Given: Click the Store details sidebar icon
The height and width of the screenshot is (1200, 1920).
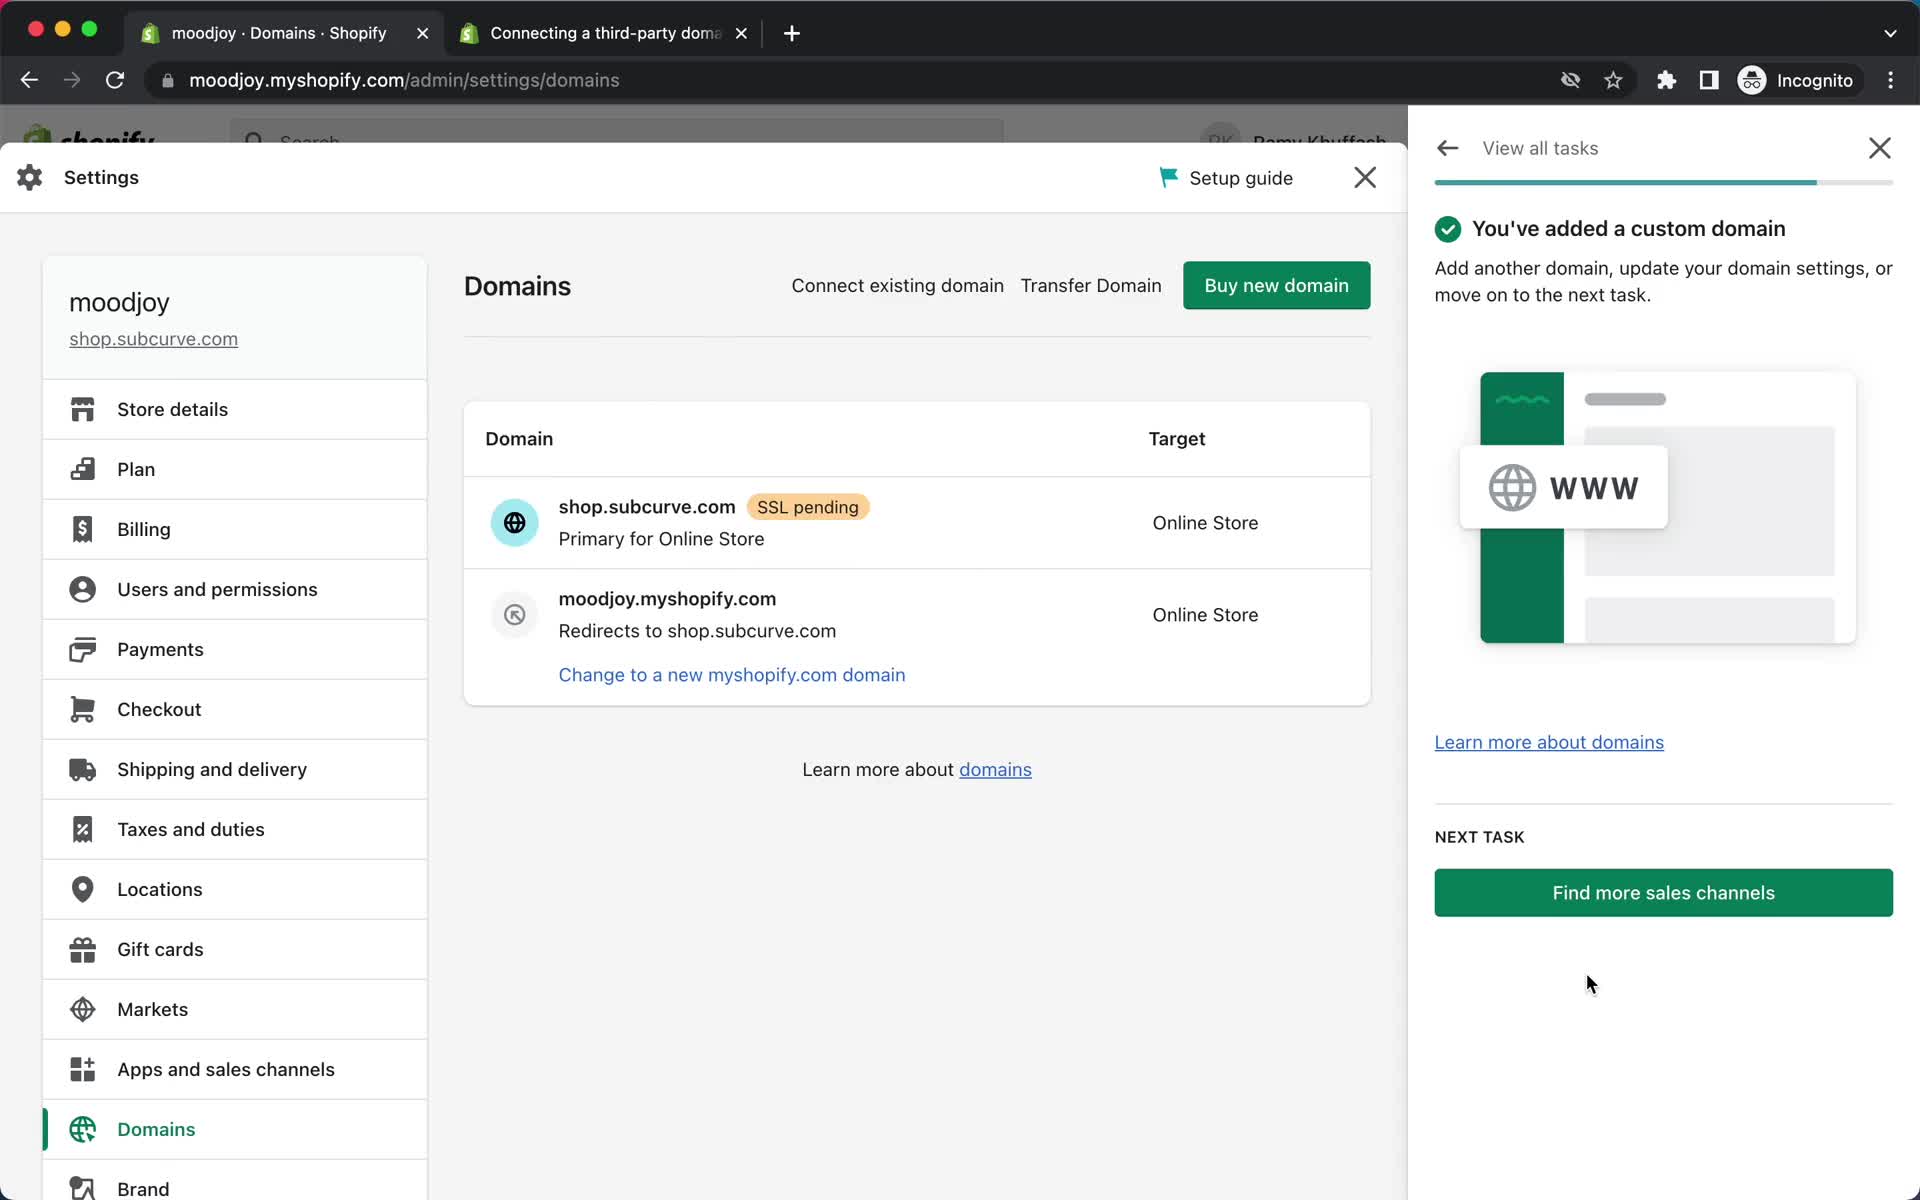Looking at the screenshot, I should click(82, 409).
